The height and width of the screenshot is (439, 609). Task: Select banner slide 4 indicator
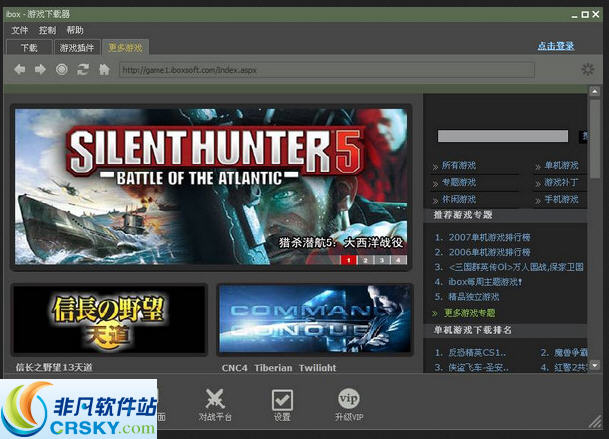tap(398, 260)
